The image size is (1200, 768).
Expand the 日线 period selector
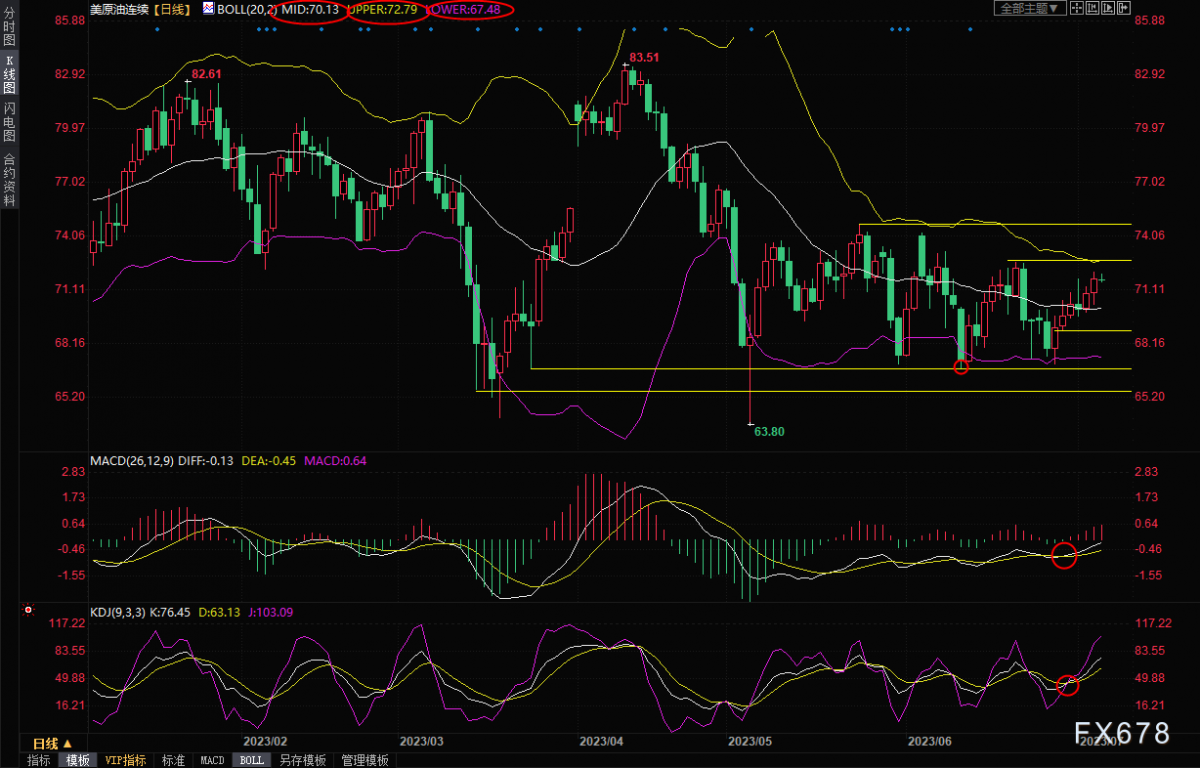tap(52, 743)
